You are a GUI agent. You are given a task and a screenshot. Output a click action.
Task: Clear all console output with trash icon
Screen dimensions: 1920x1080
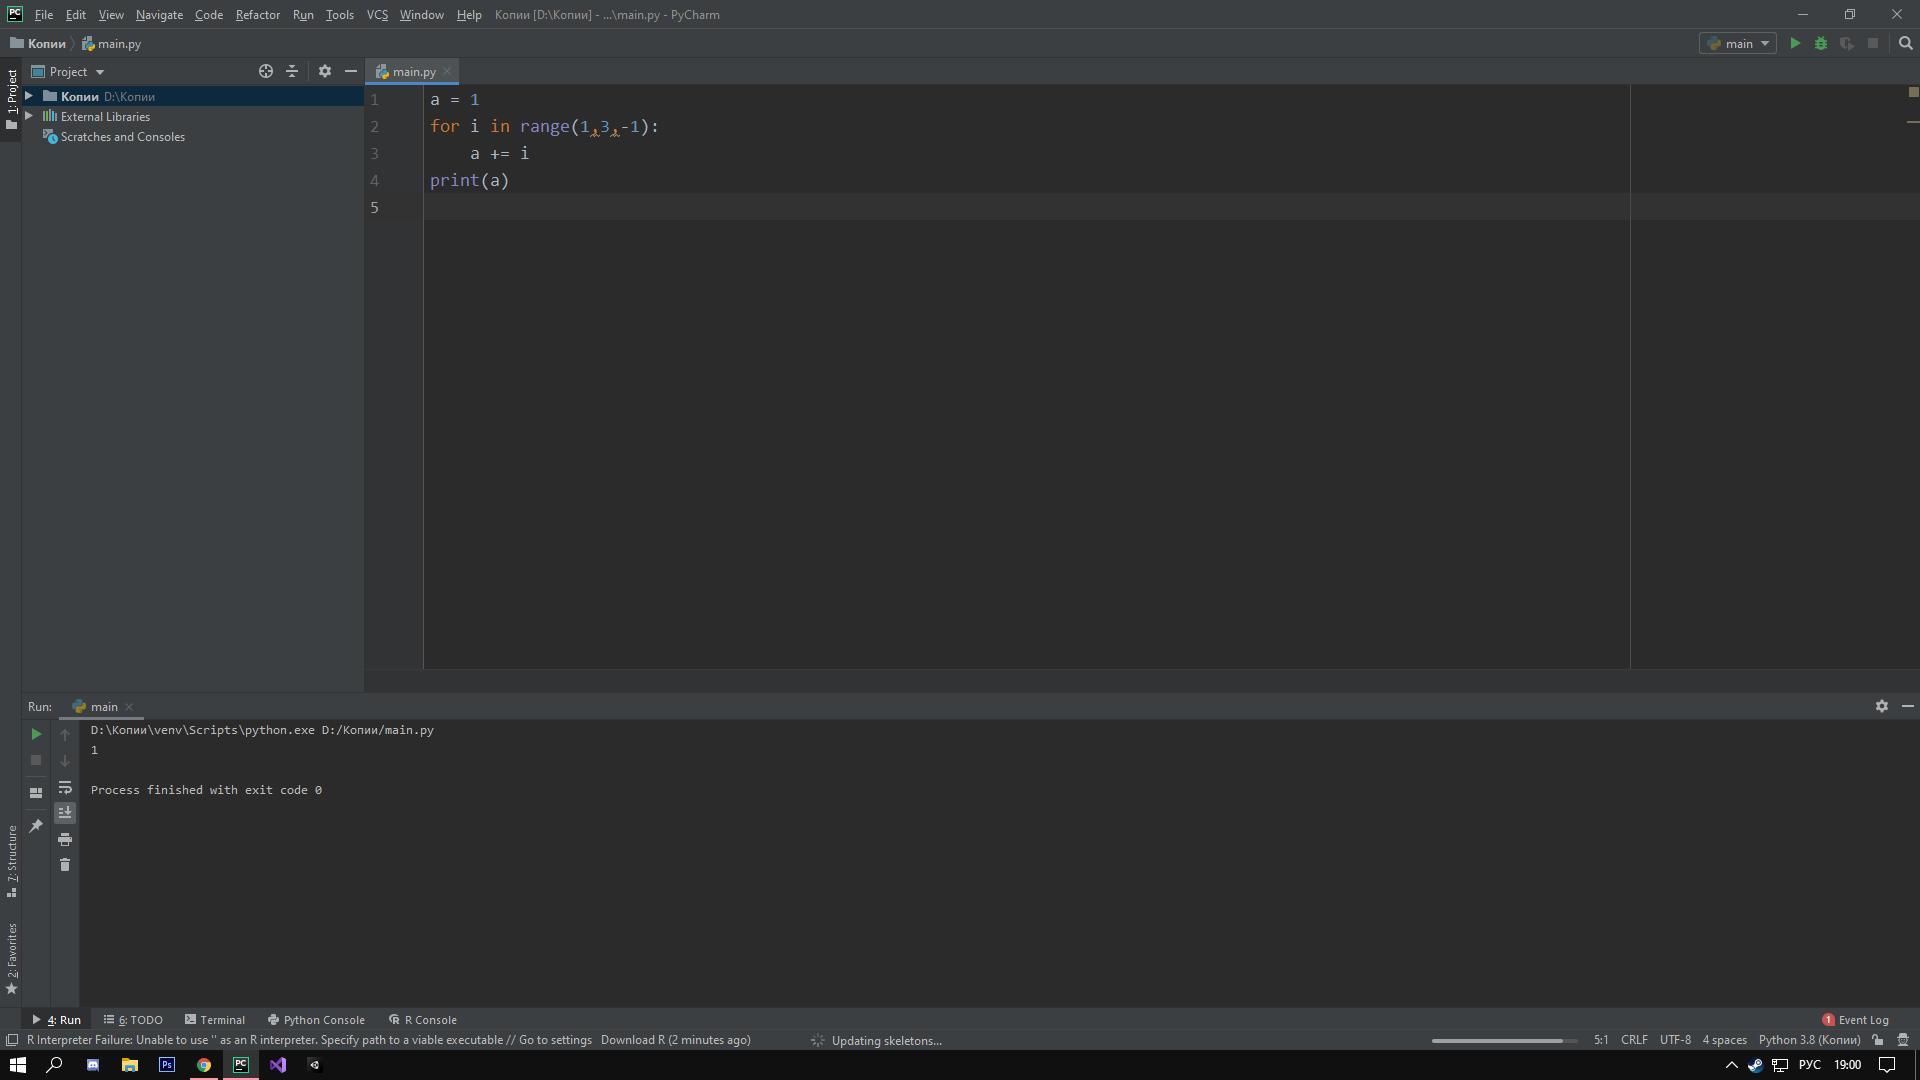(x=65, y=864)
